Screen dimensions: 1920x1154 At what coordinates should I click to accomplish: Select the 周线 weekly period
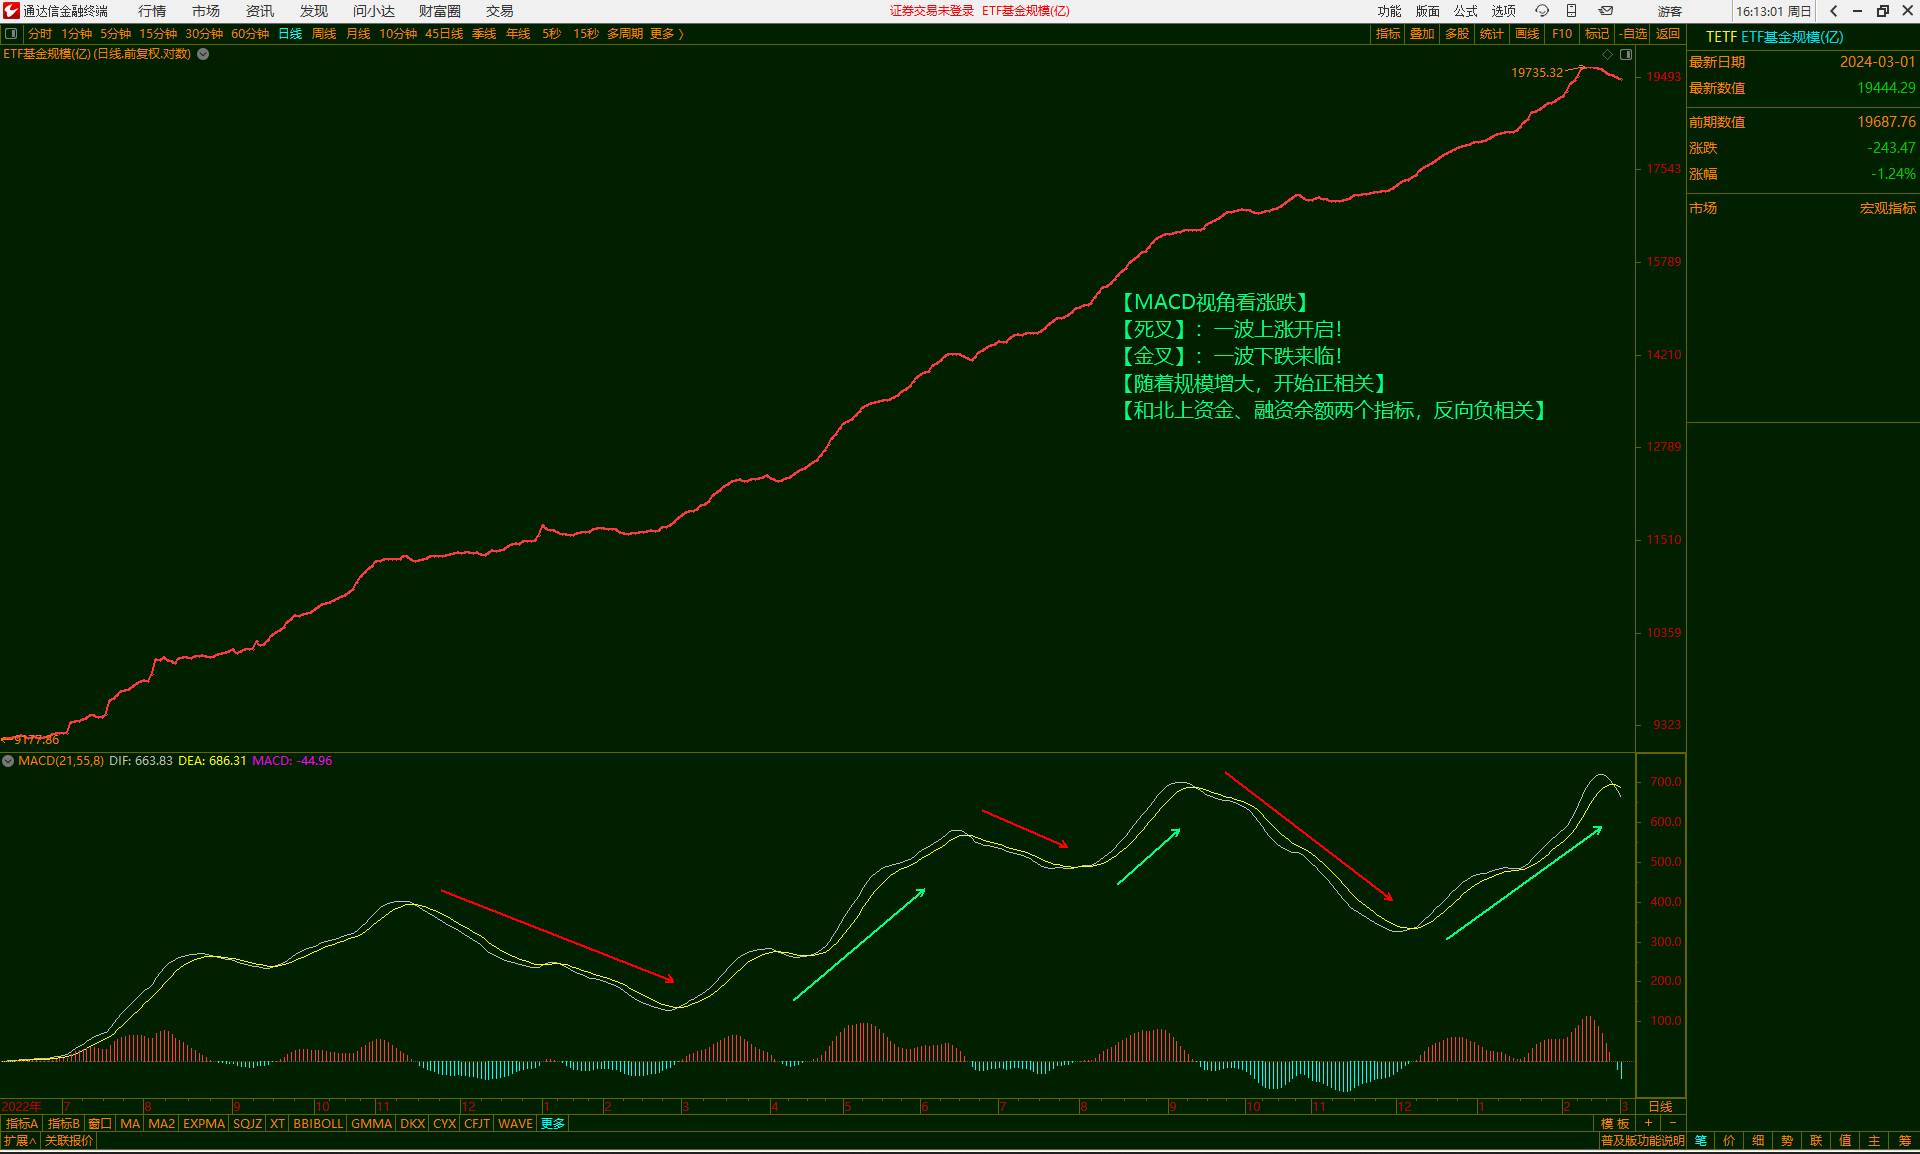click(x=324, y=34)
